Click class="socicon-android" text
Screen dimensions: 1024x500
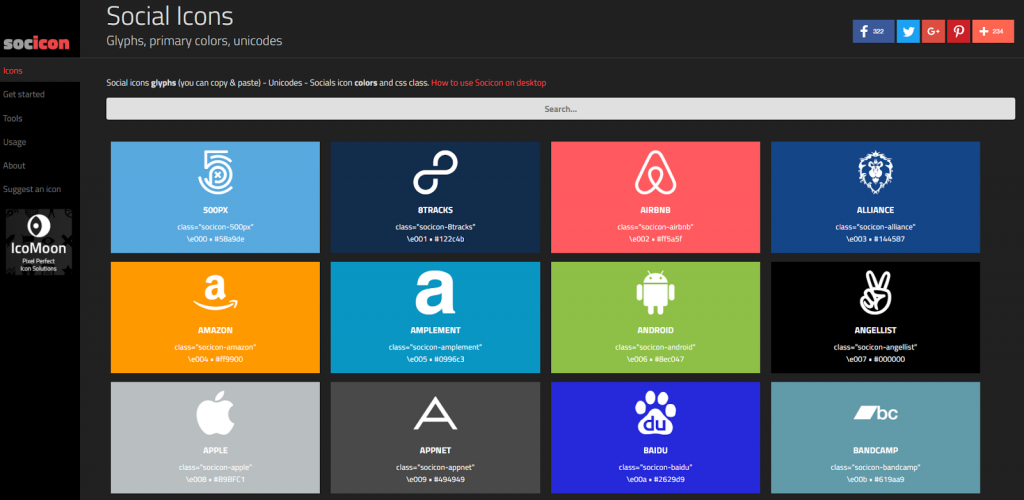655,347
